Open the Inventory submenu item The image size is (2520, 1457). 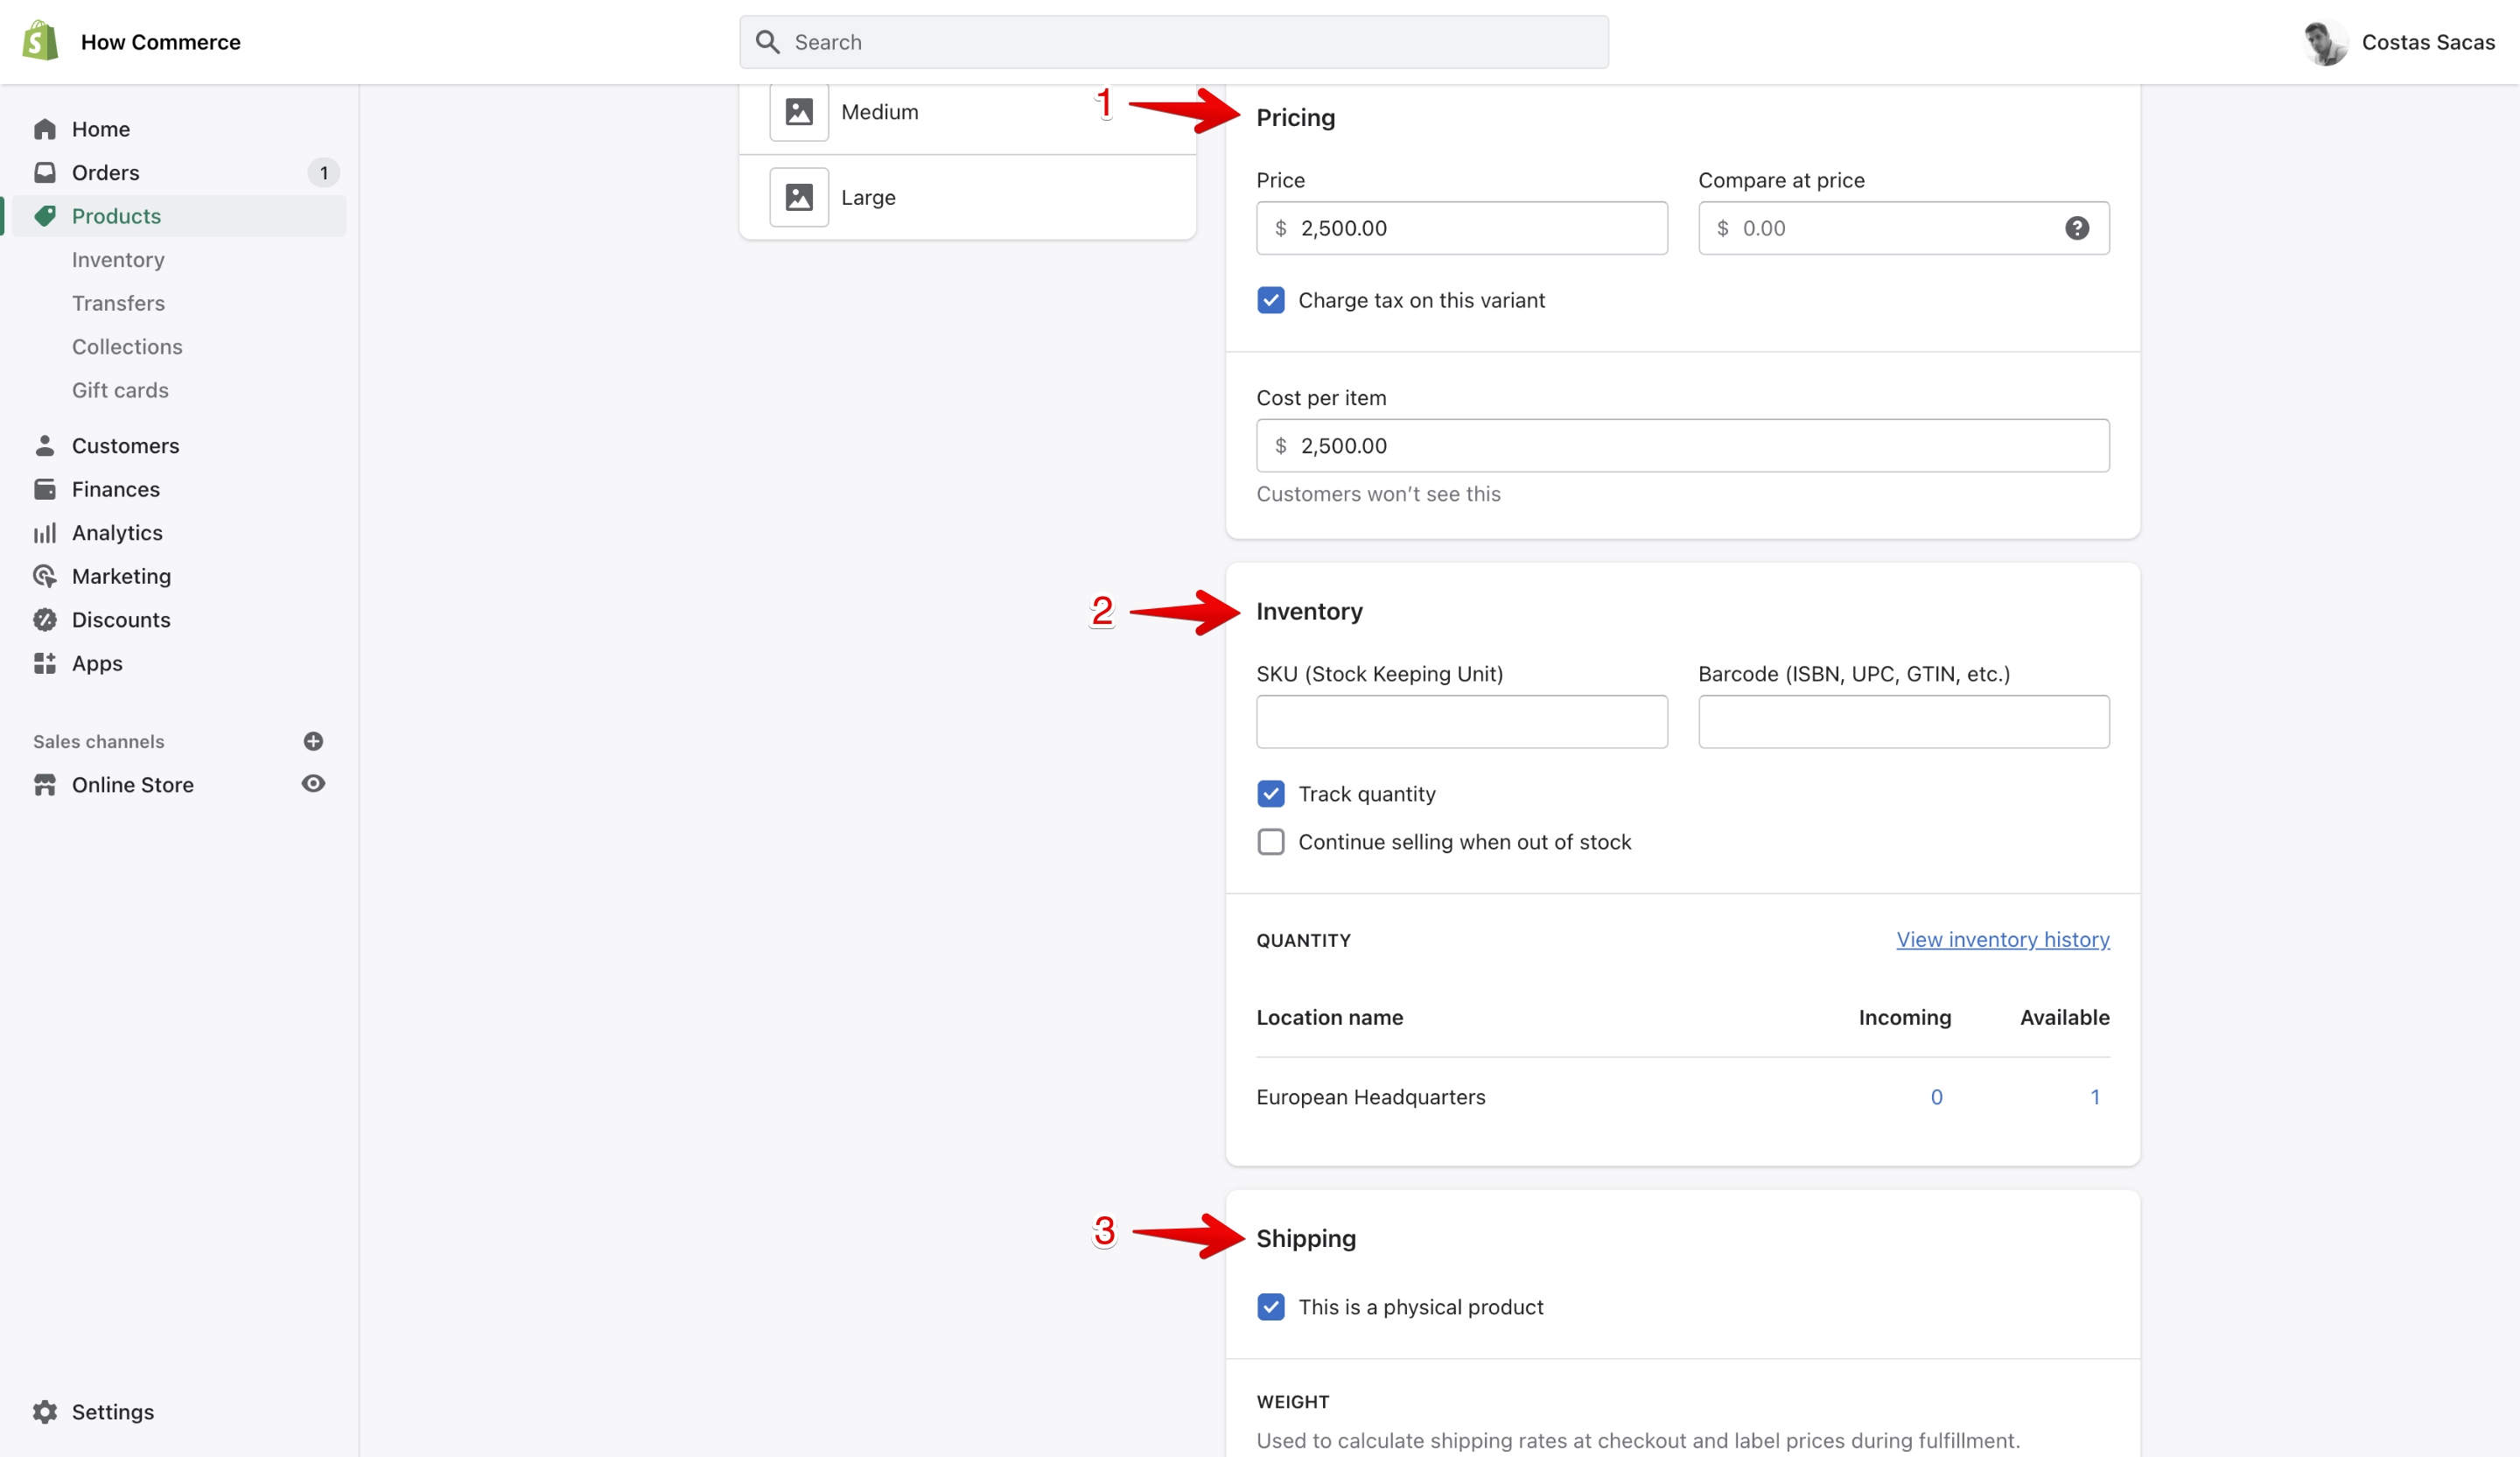[118, 260]
